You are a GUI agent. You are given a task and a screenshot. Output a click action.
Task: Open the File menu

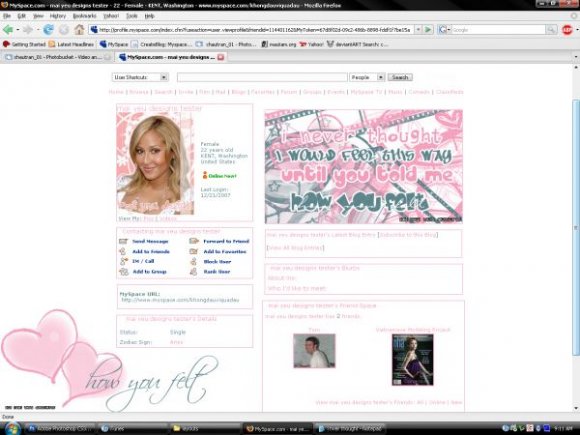[7, 16]
